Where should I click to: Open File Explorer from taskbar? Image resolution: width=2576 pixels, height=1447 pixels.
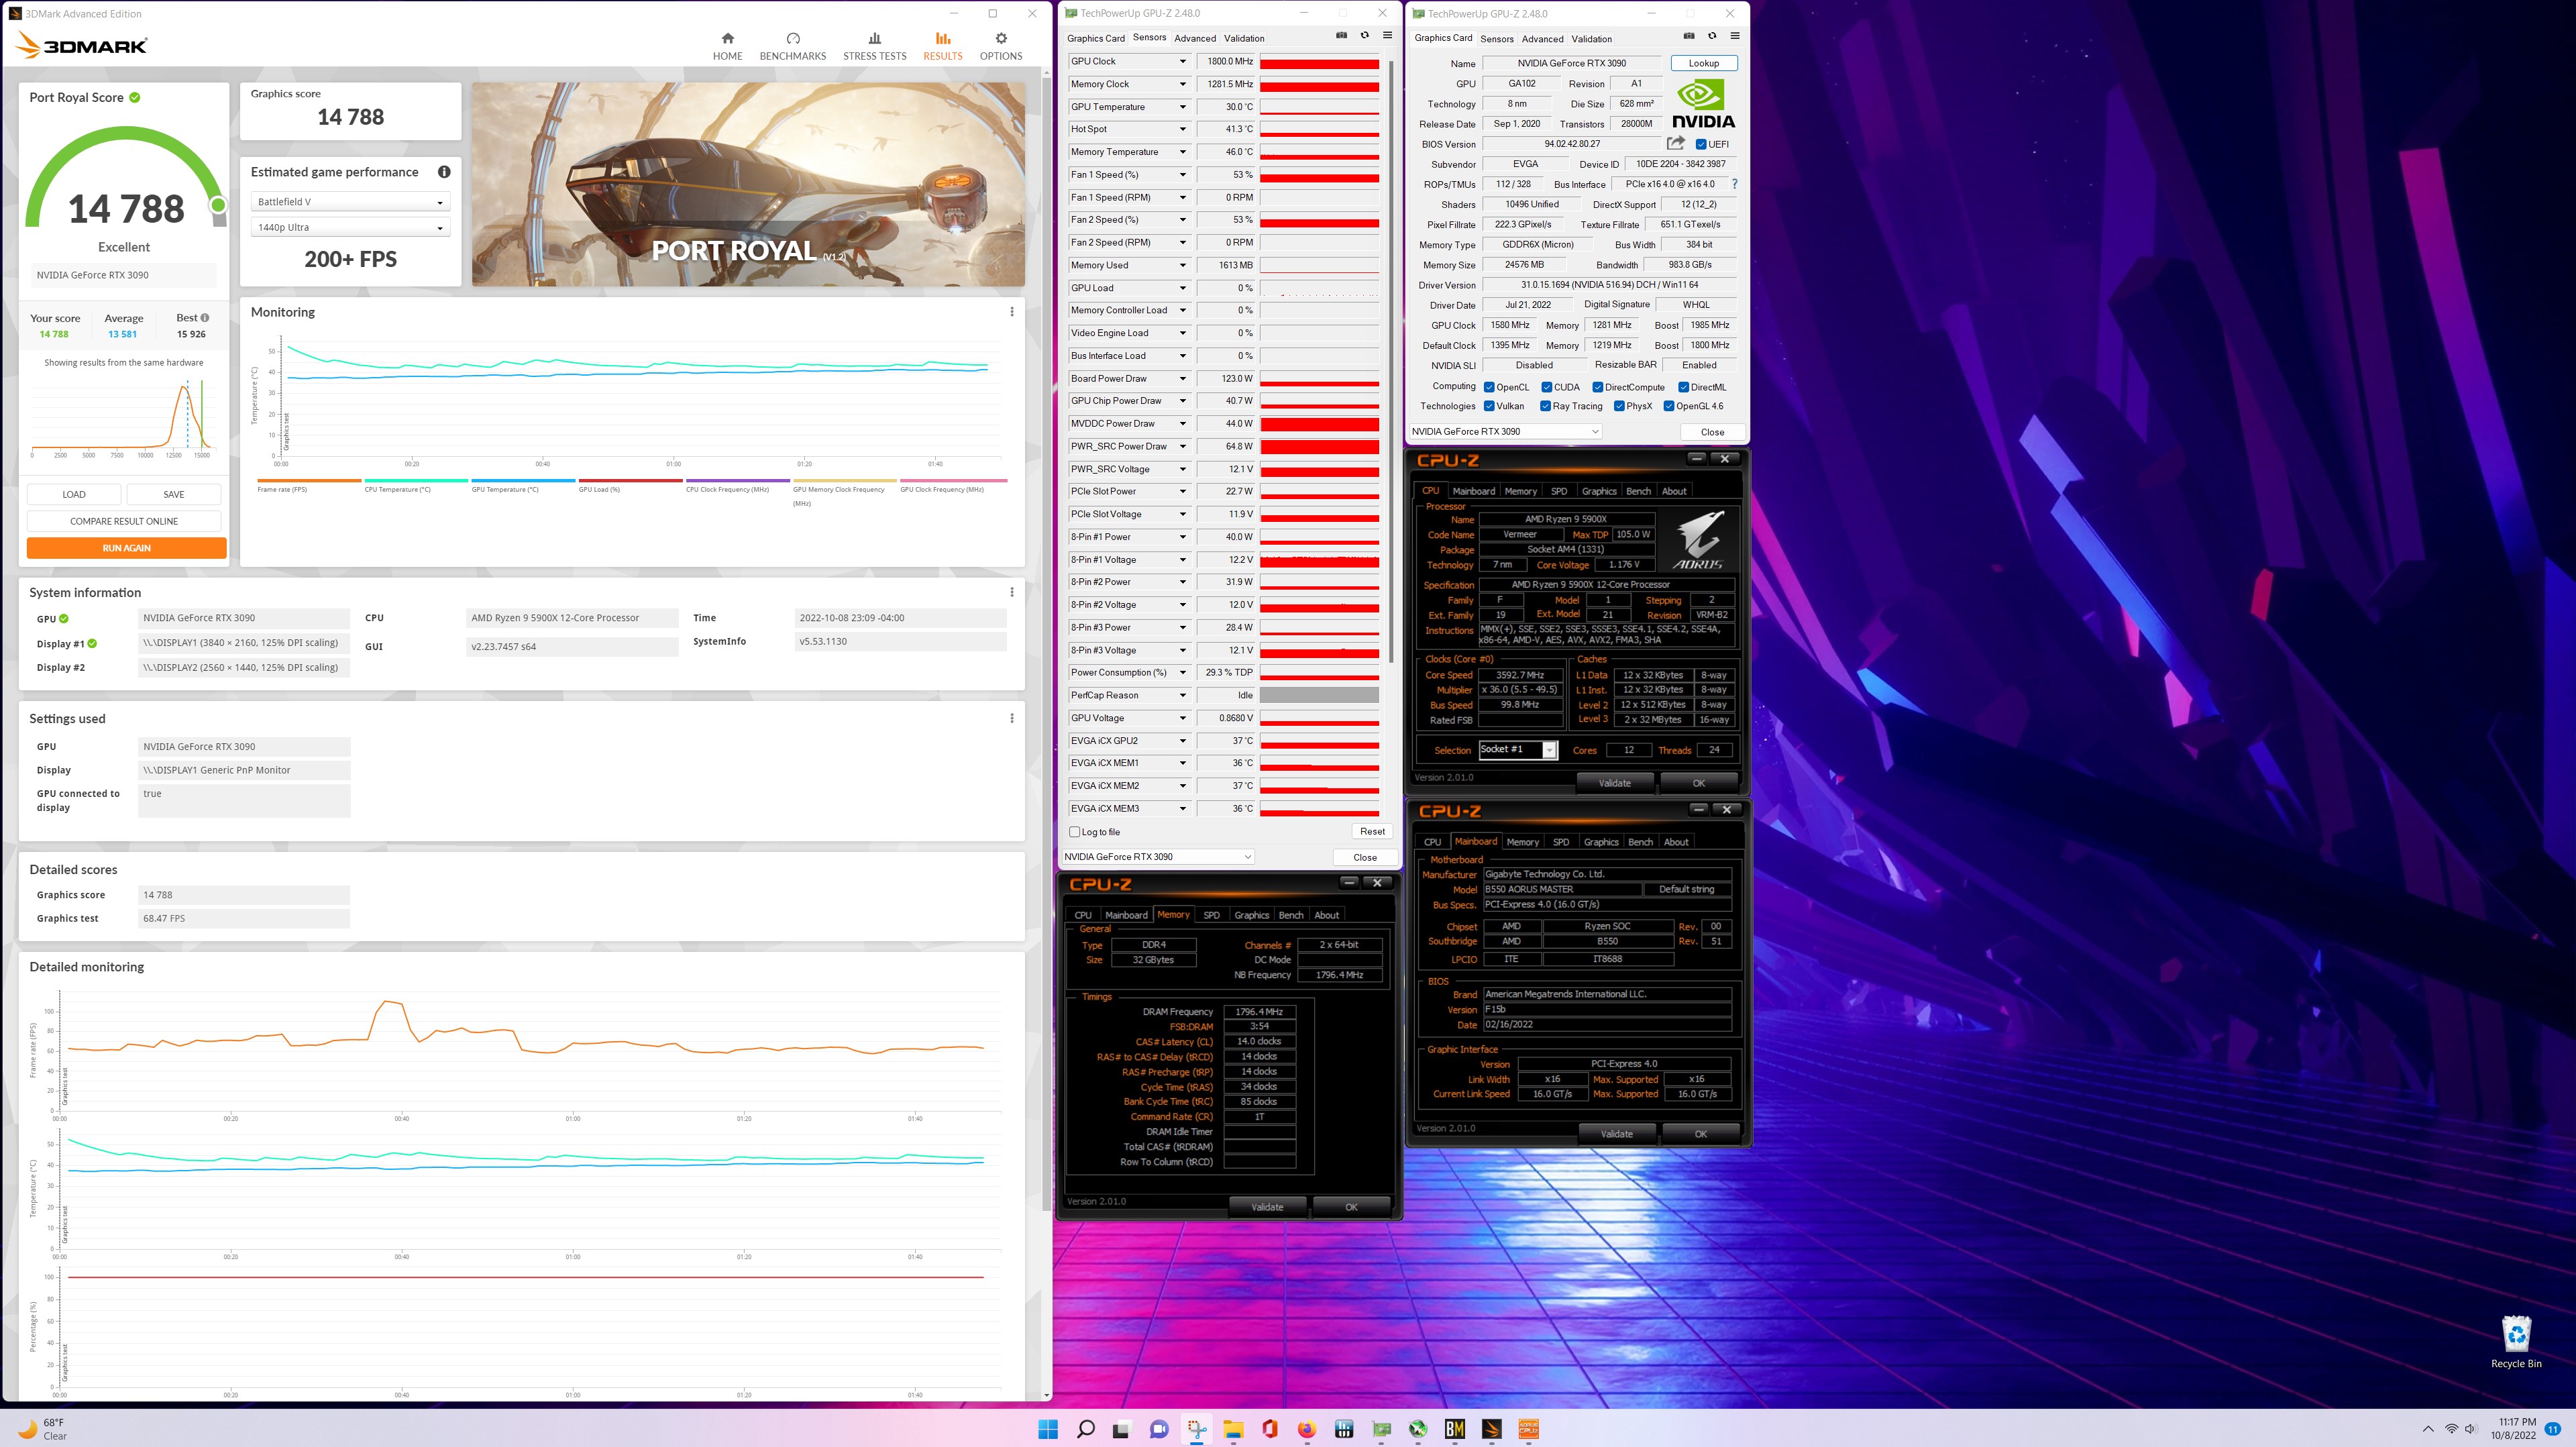(x=1233, y=1429)
